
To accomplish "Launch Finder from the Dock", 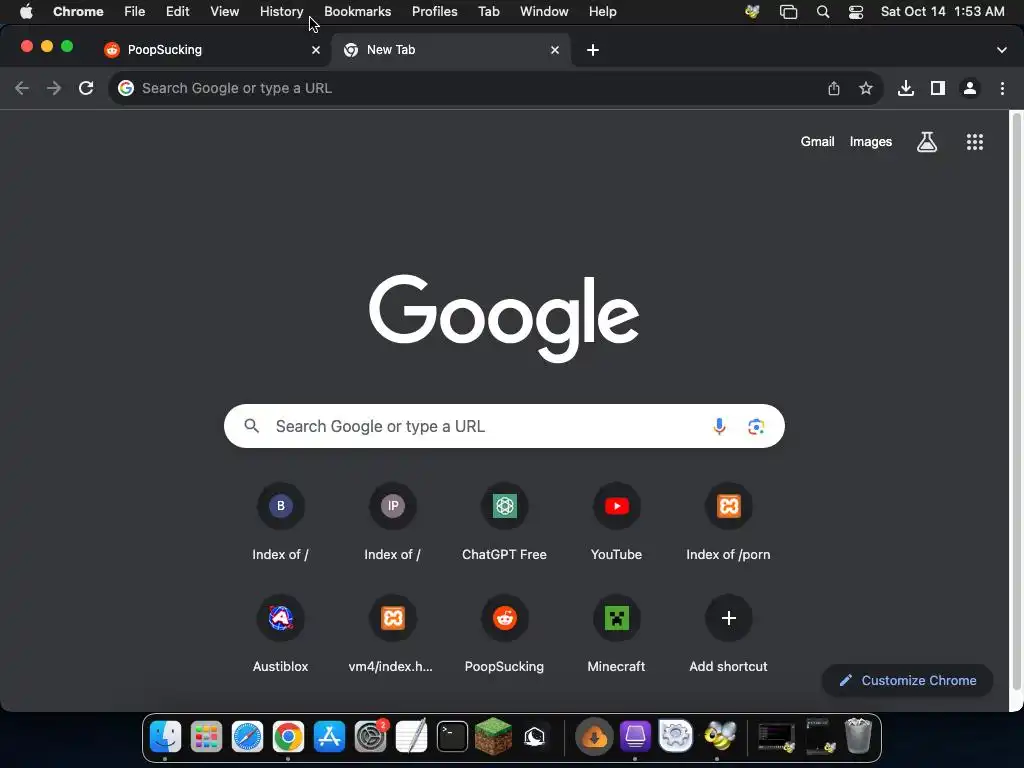I will coord(165,737).
